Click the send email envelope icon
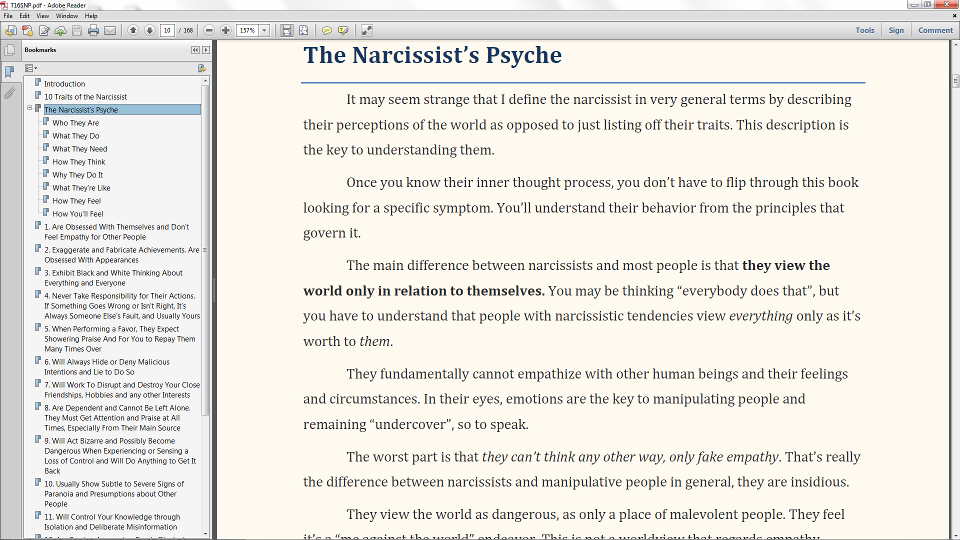960x540 pixels. 110,31
